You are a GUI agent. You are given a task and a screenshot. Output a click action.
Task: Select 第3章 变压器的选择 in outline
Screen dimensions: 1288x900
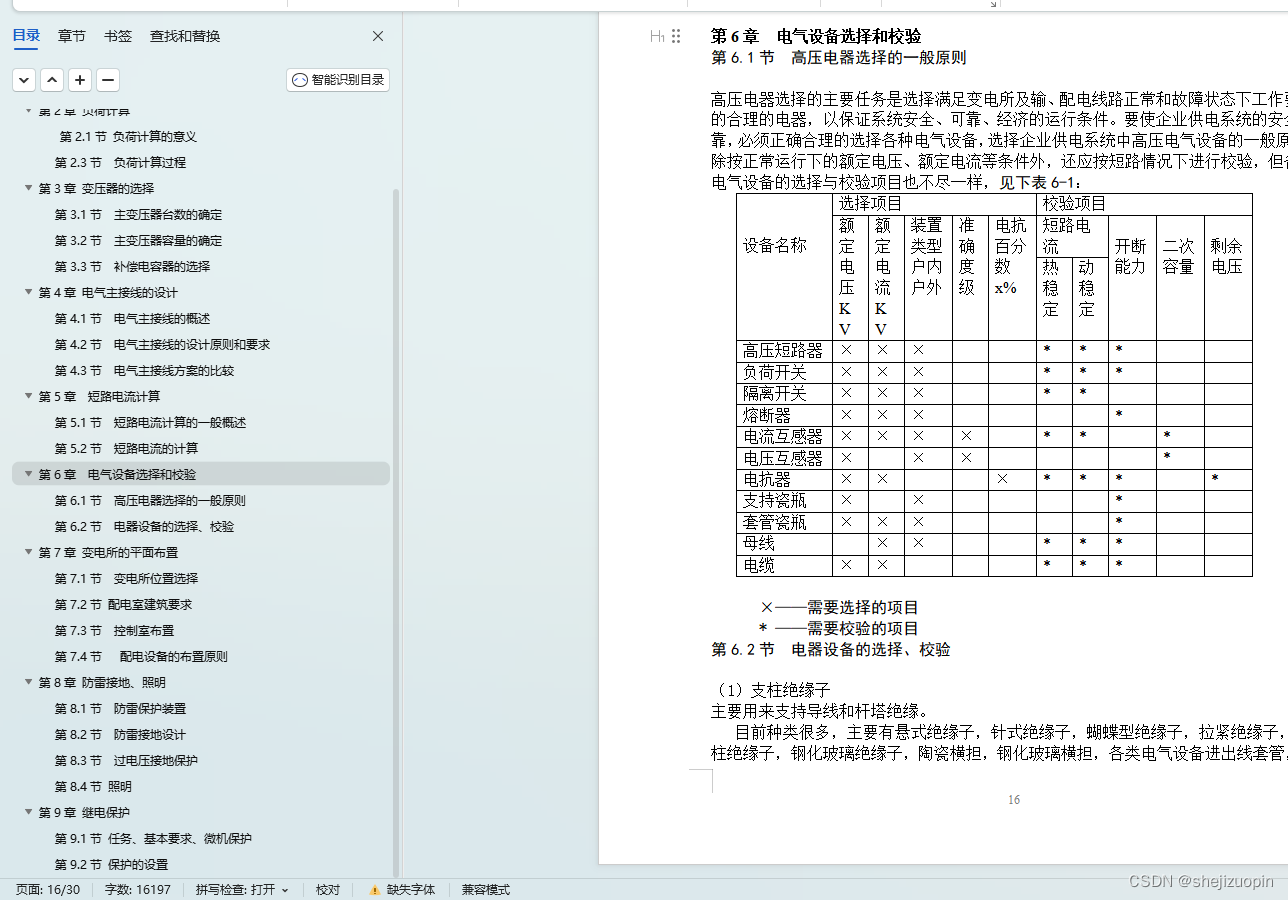(x=96, y=188)
